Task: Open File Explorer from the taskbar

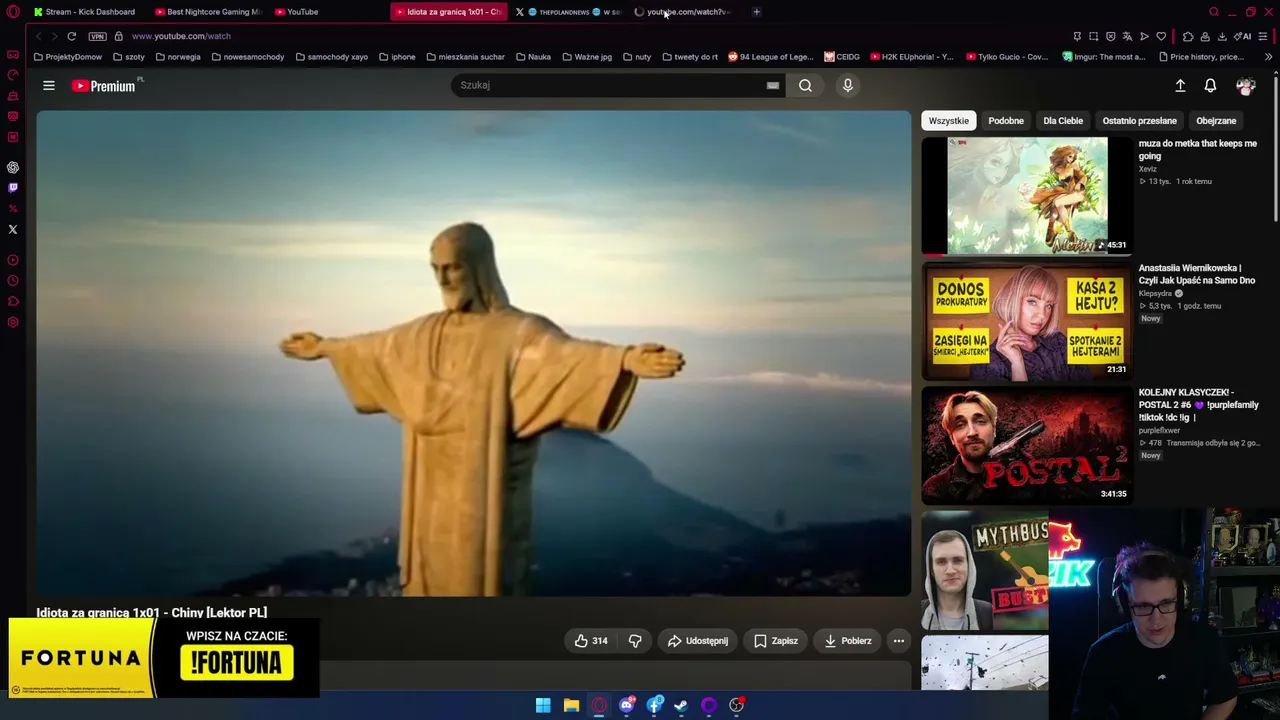Action: point(571,705)
